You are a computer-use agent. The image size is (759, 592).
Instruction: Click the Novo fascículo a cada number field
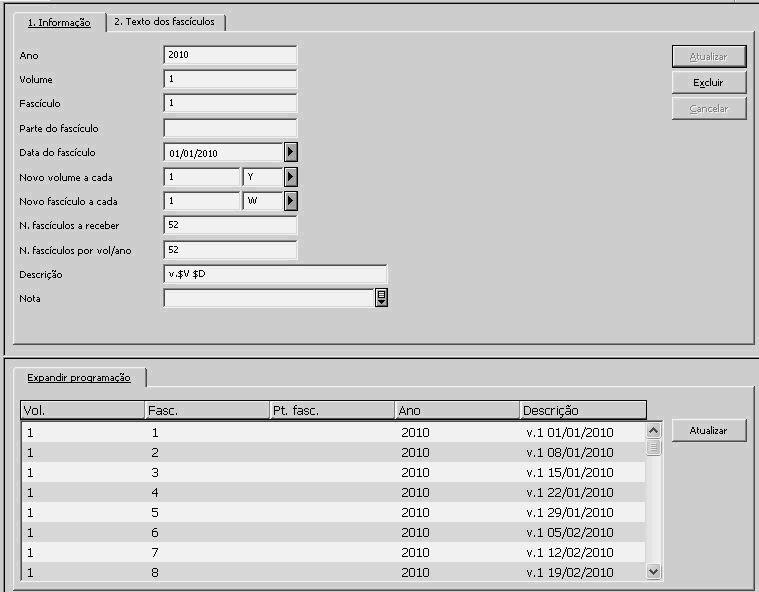pos(202,201)
